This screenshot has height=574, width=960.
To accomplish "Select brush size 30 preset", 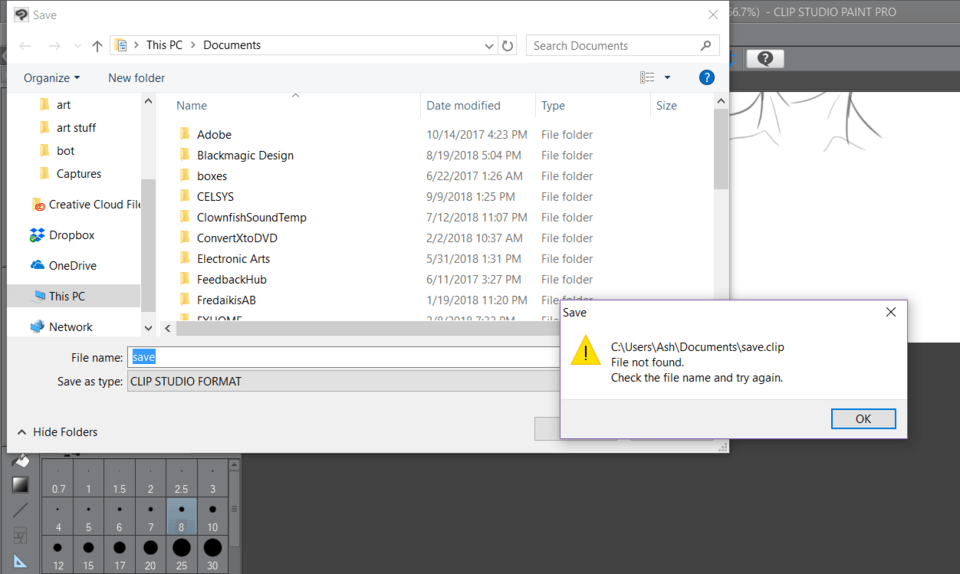I will click(212, 554).
